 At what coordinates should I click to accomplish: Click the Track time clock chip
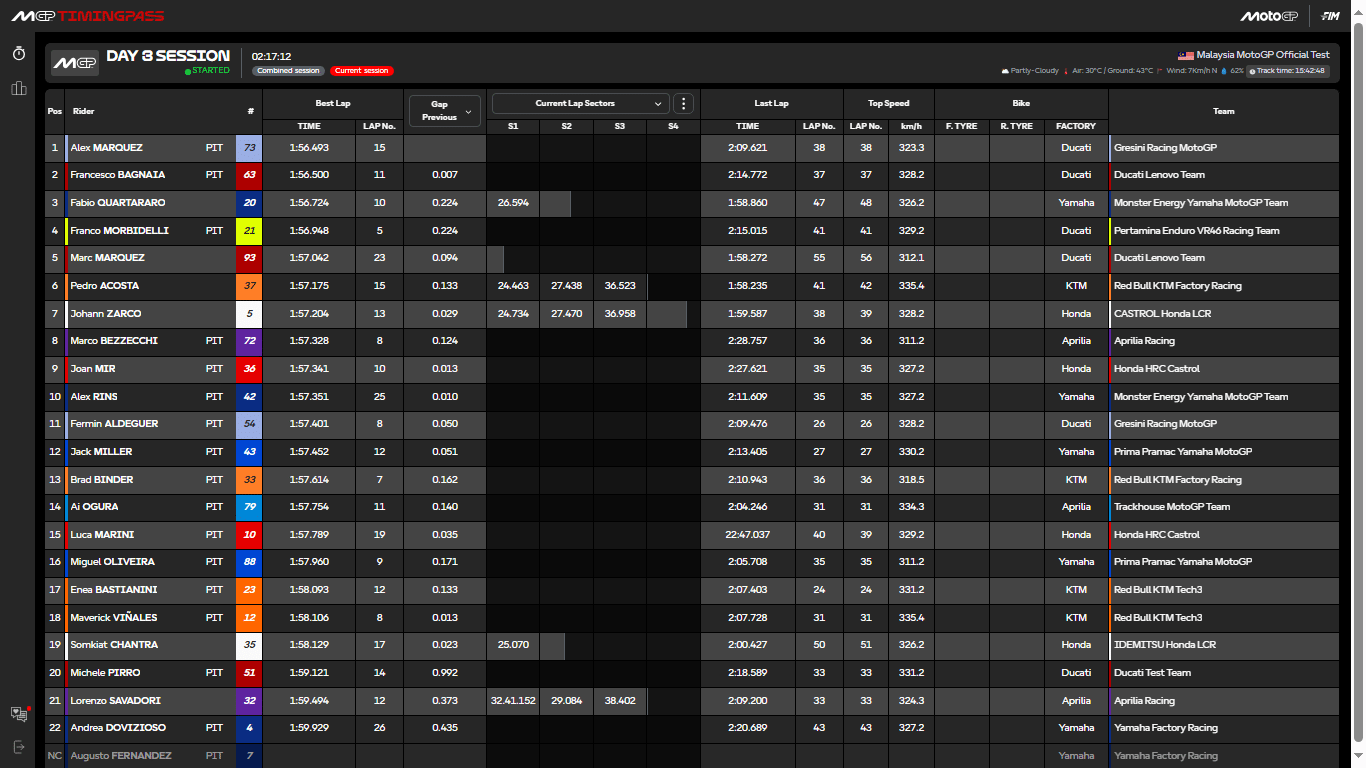click(1288, 71)
